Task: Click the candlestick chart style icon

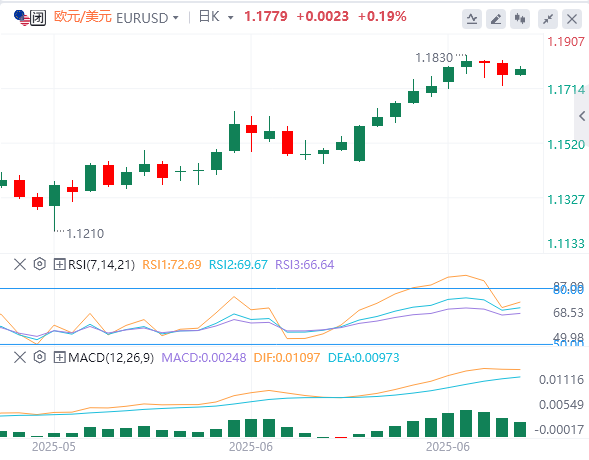Action: click(x=520, y=18)
